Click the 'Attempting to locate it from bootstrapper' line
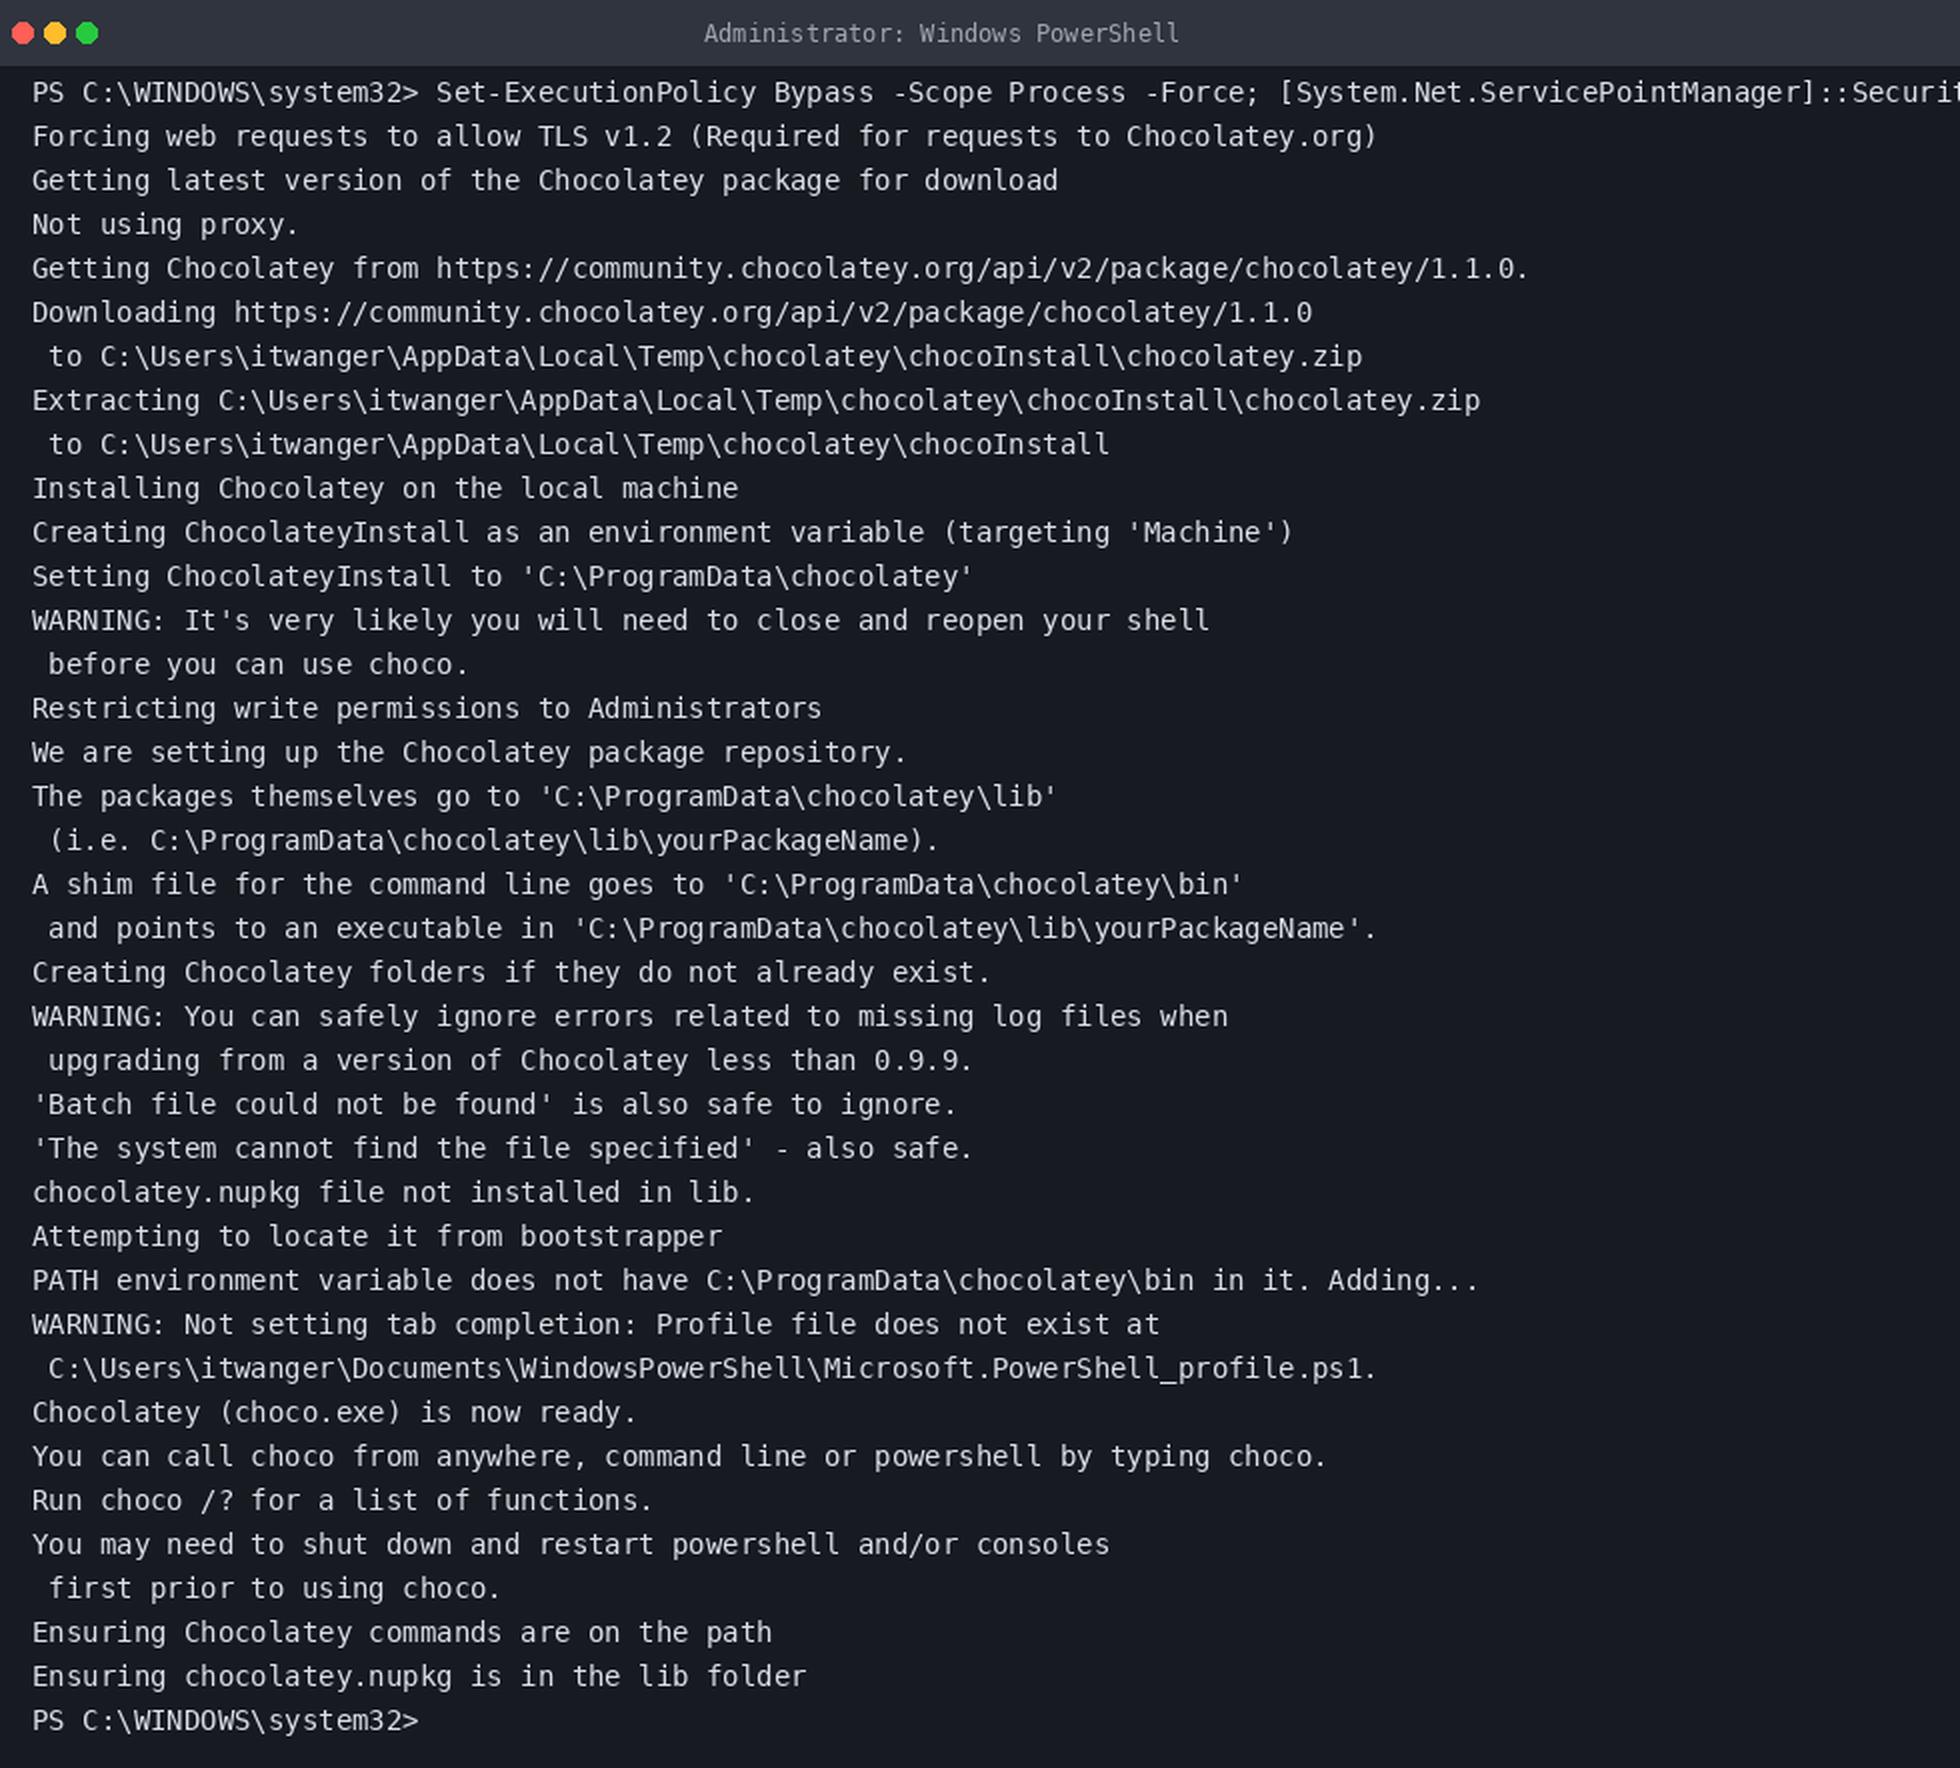The image size is (1960, 1768). click(x=376, y=1236)
